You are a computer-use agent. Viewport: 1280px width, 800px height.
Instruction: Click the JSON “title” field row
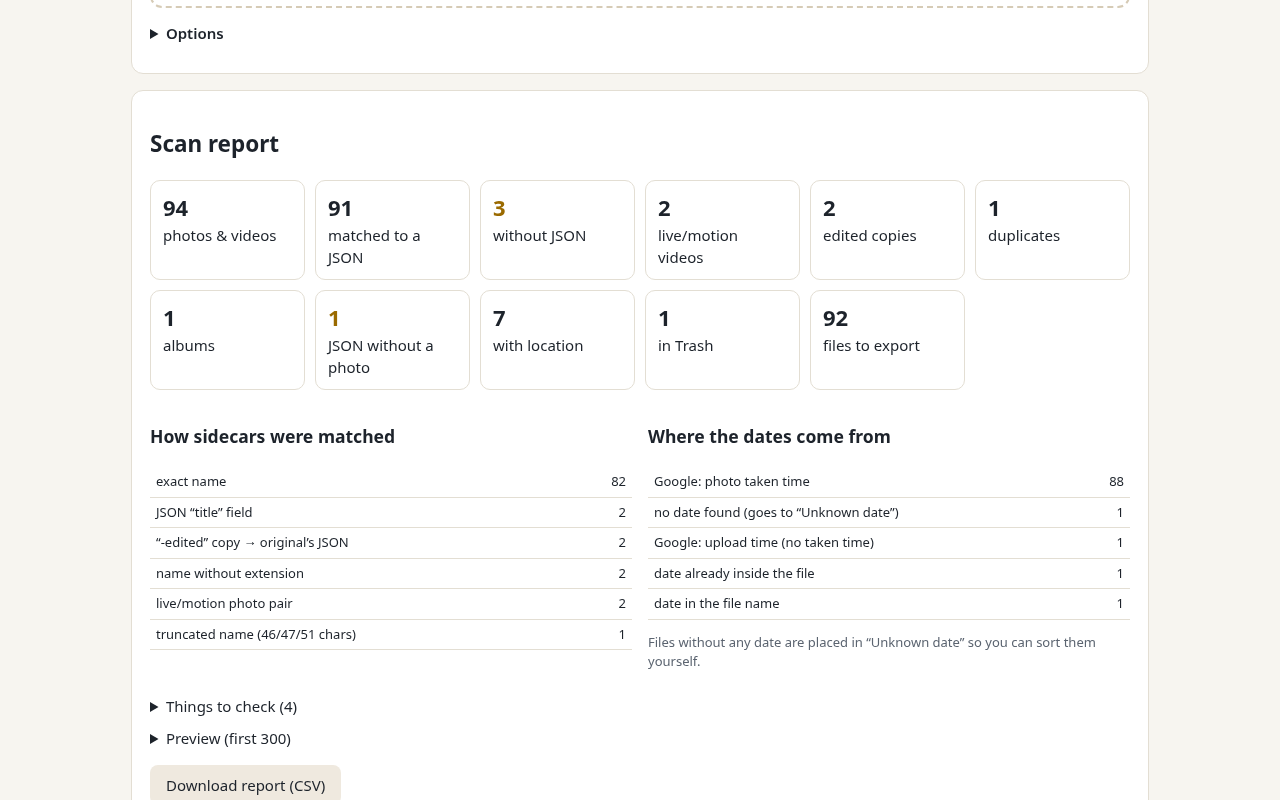391,513
